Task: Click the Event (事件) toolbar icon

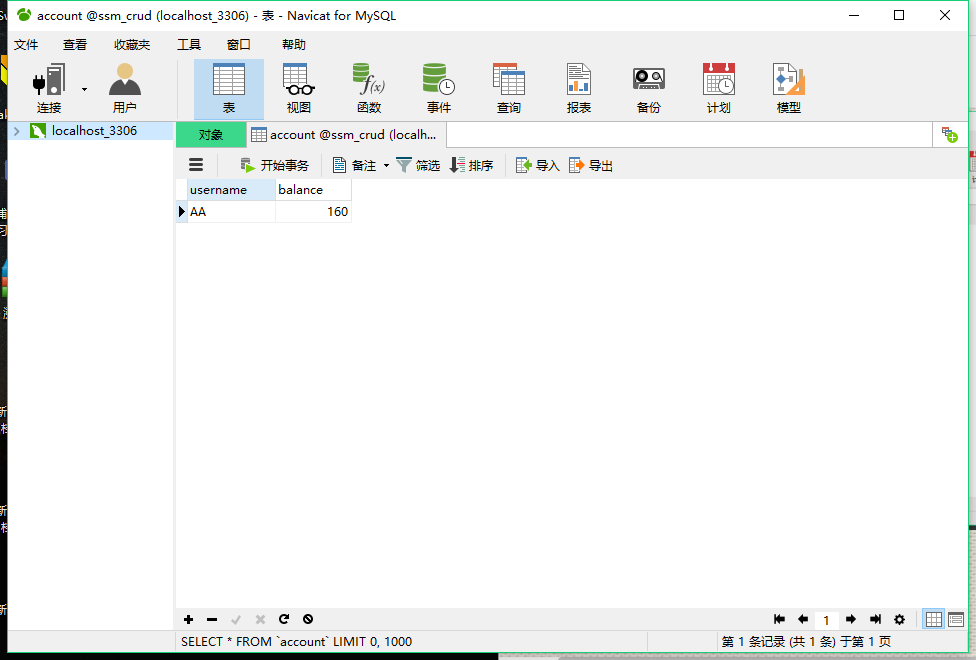Action: (438, 81)
